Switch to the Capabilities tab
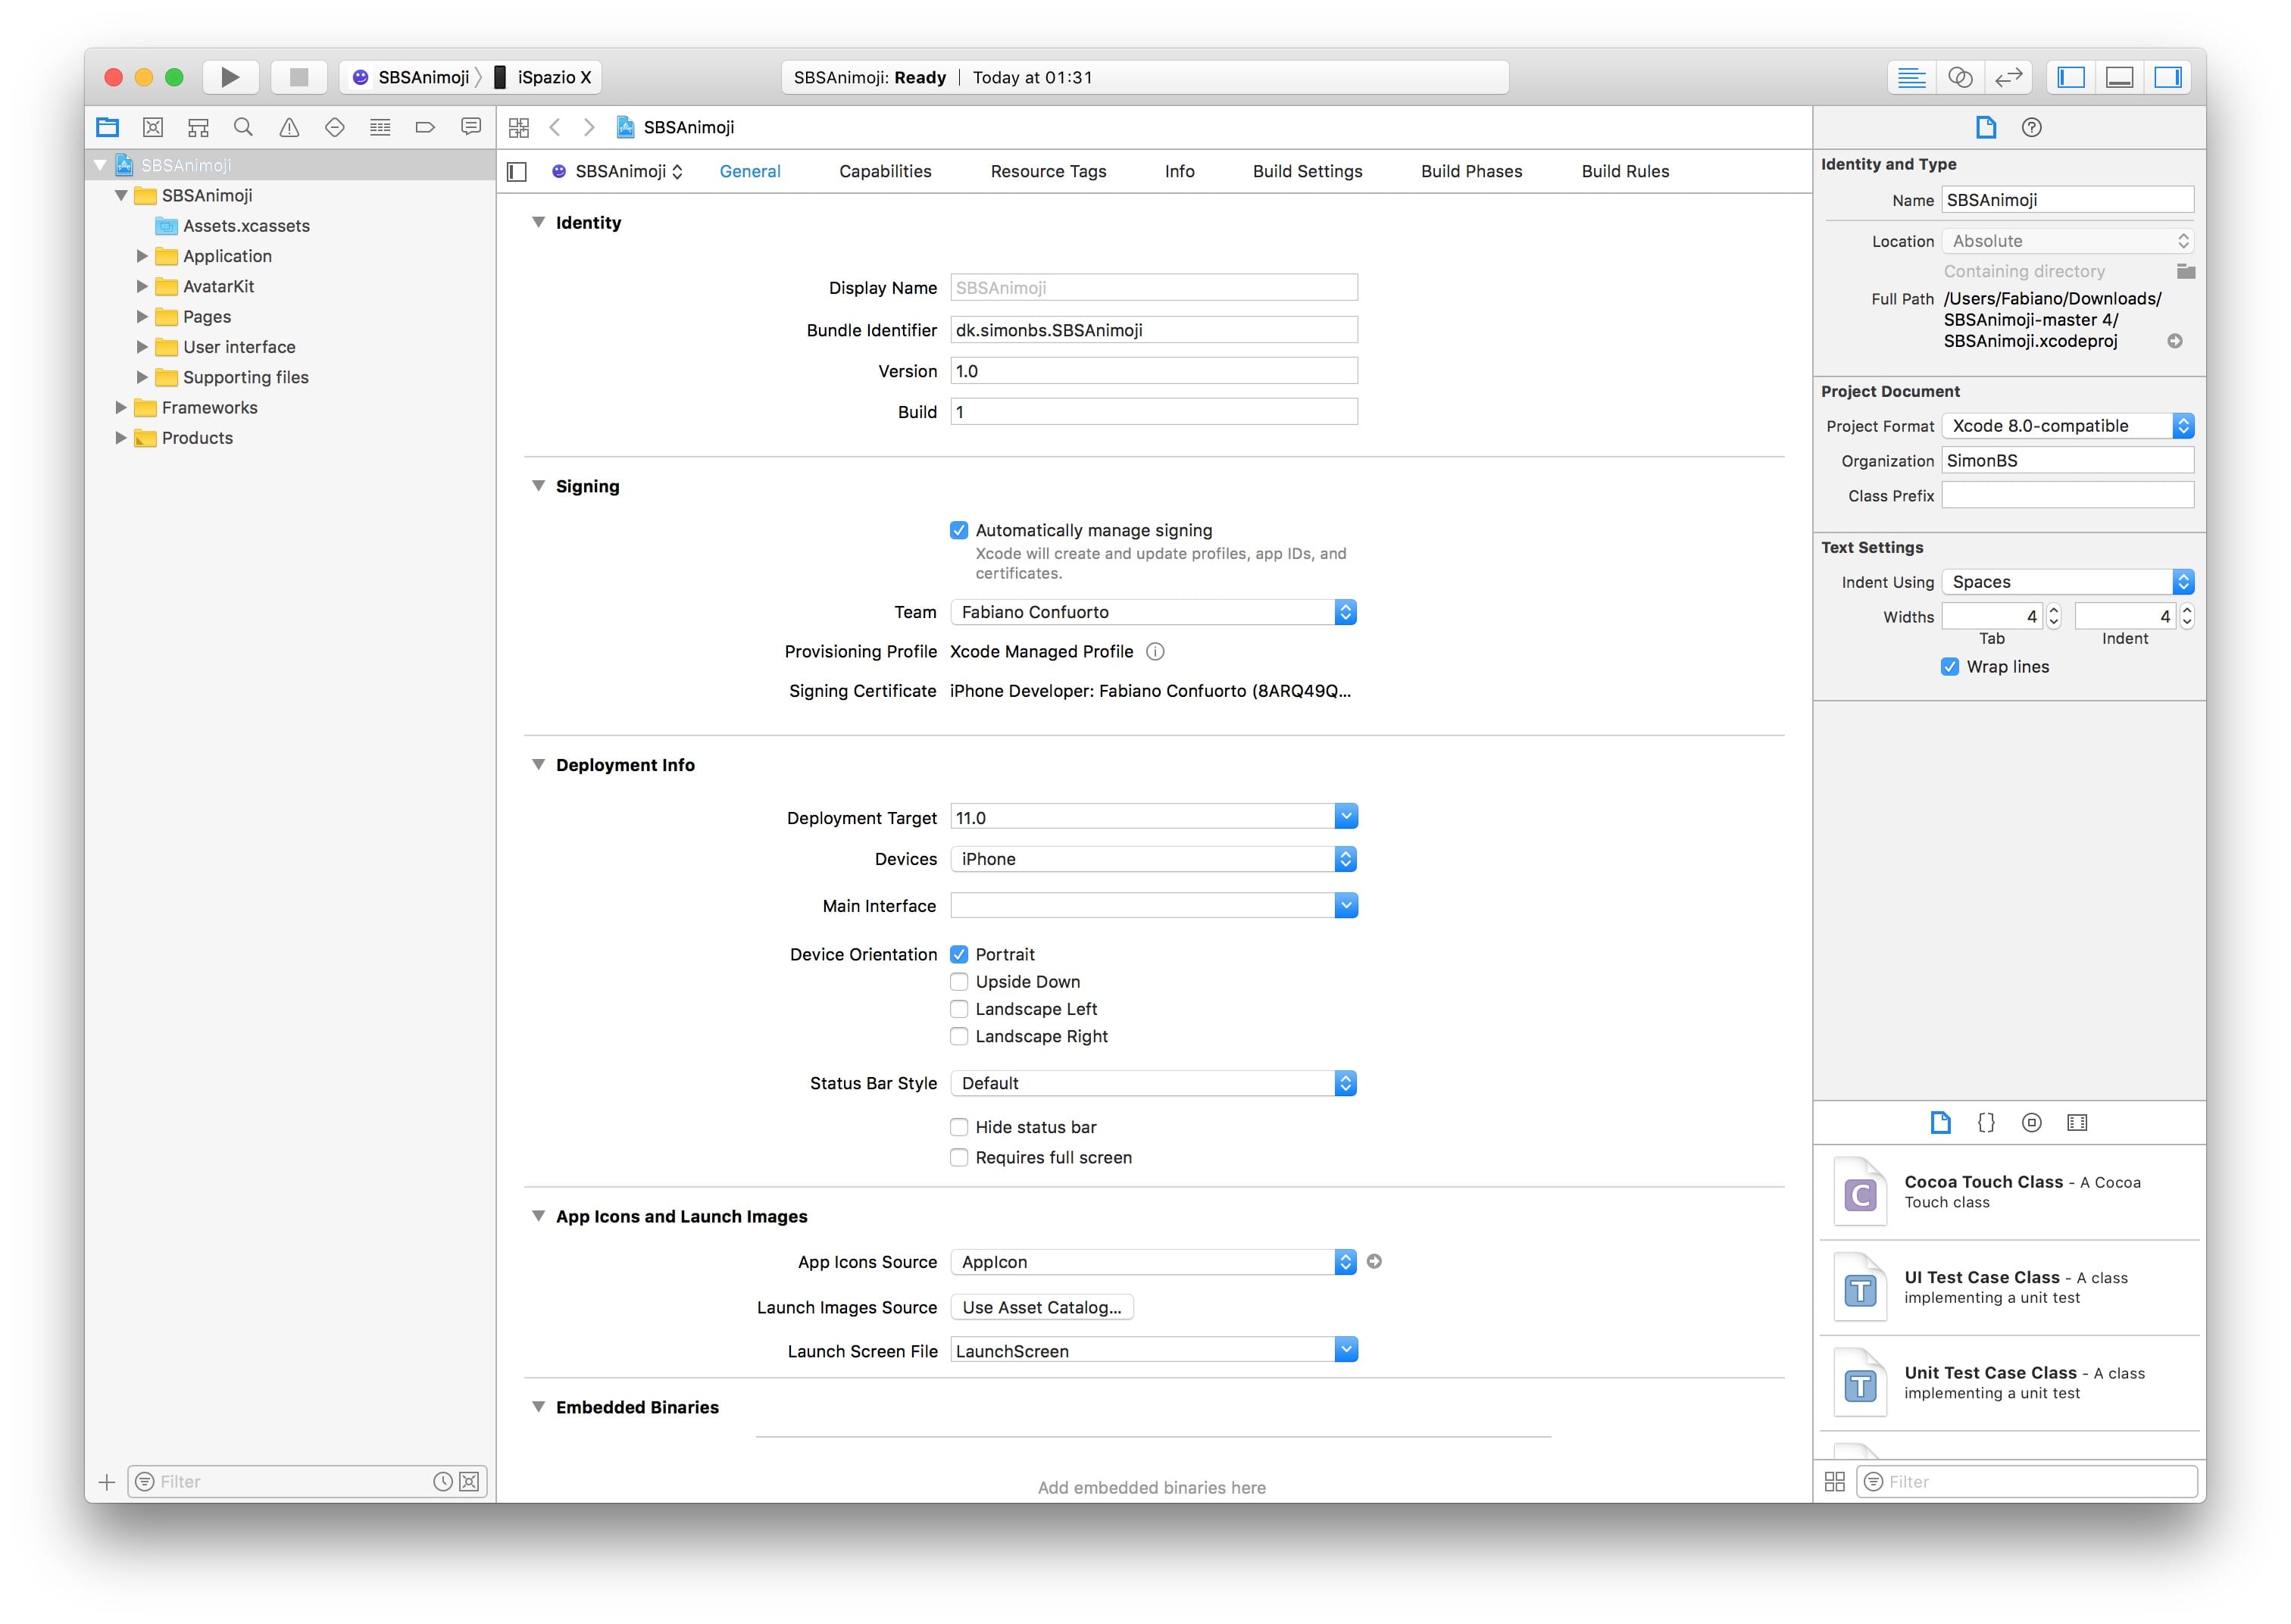 coord(885,171)
